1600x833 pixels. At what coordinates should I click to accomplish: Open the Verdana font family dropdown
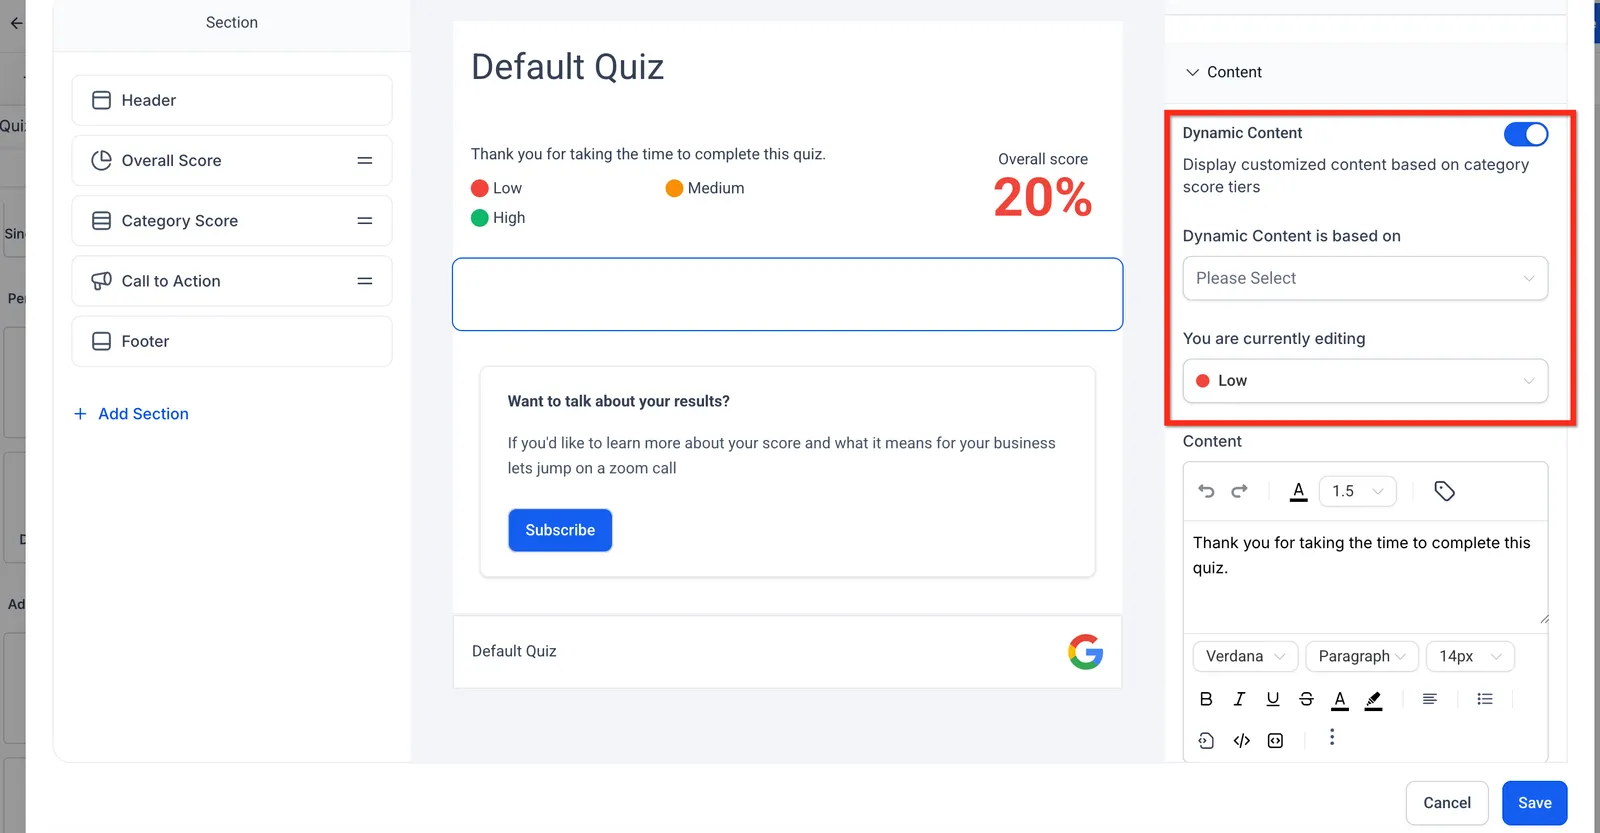(x=1245, y=656)
